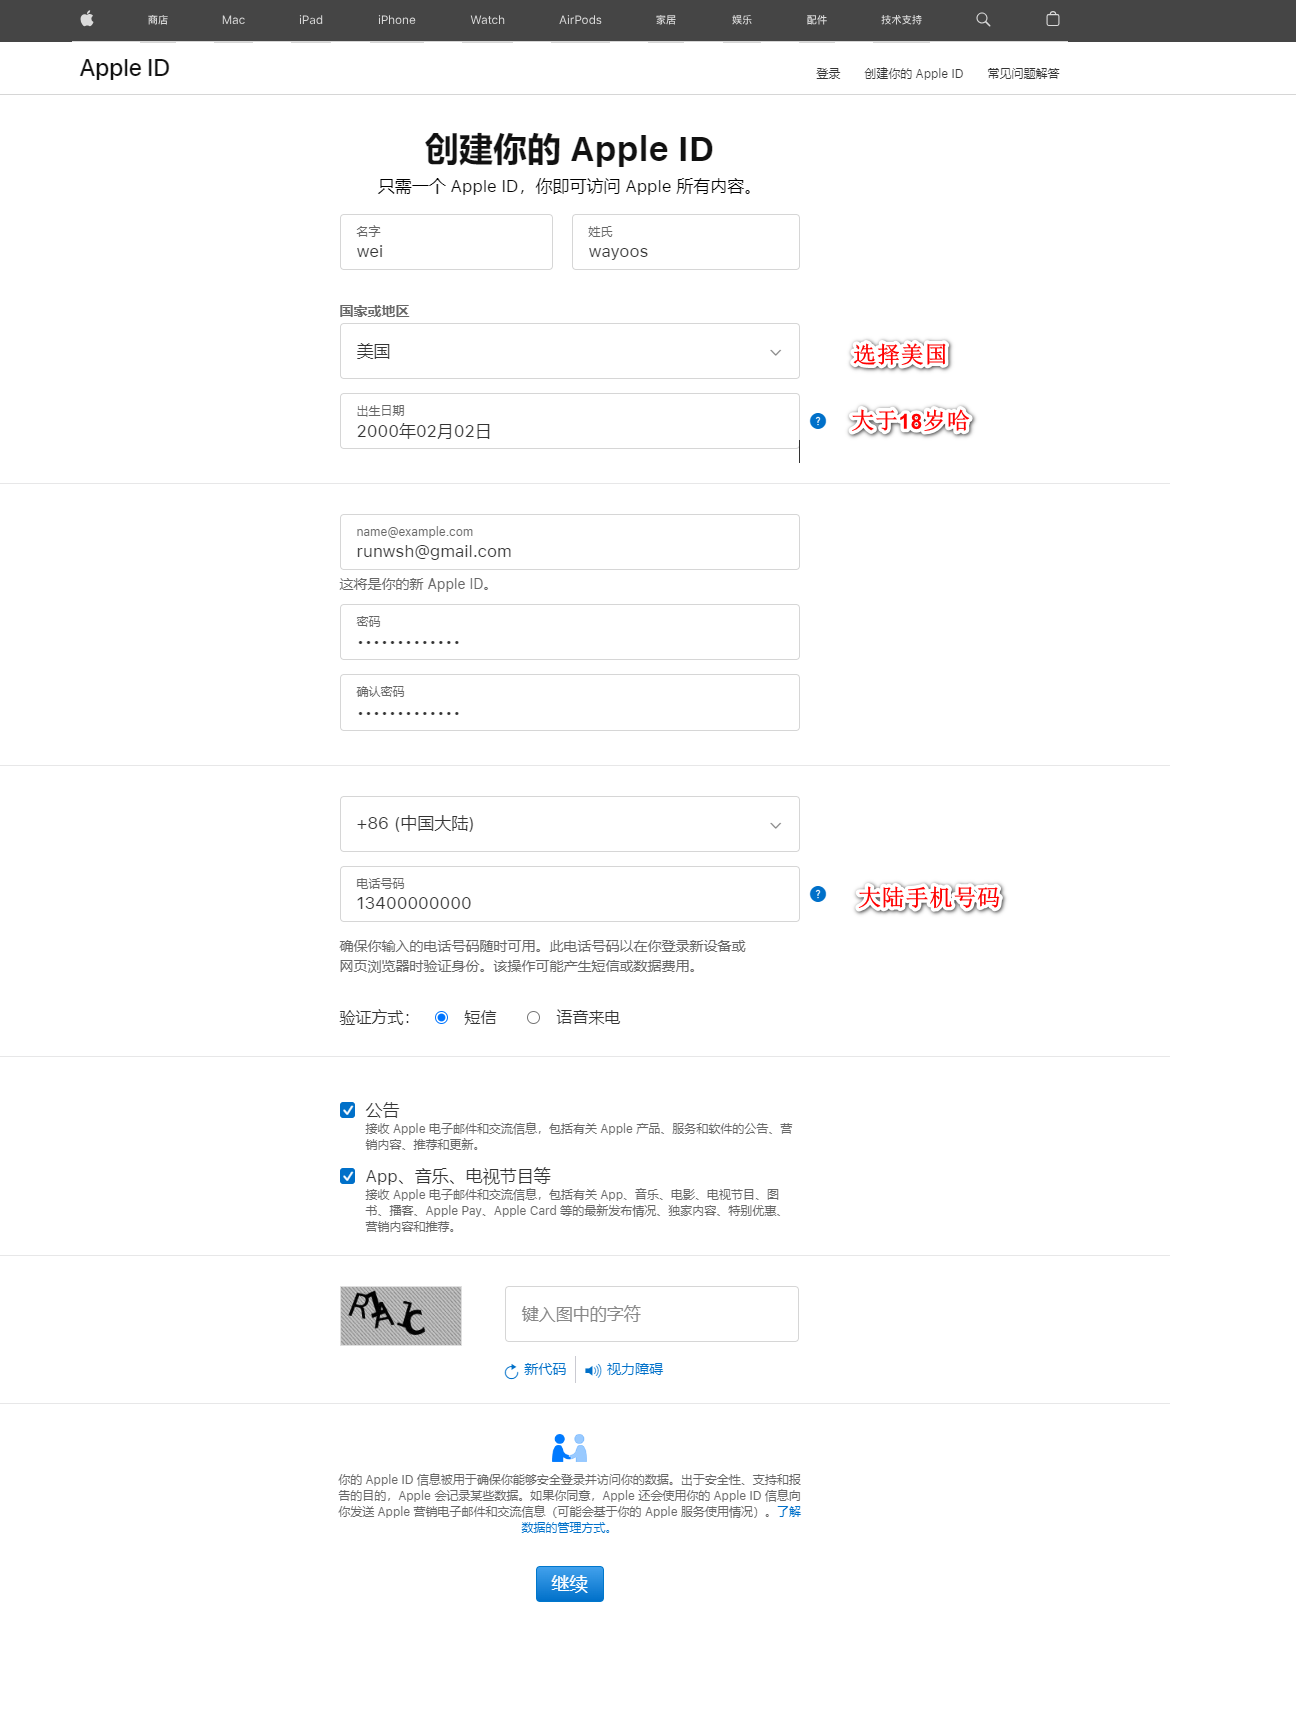
Task: Click the 出生日期 date field
Action: (x=570, y=421)
